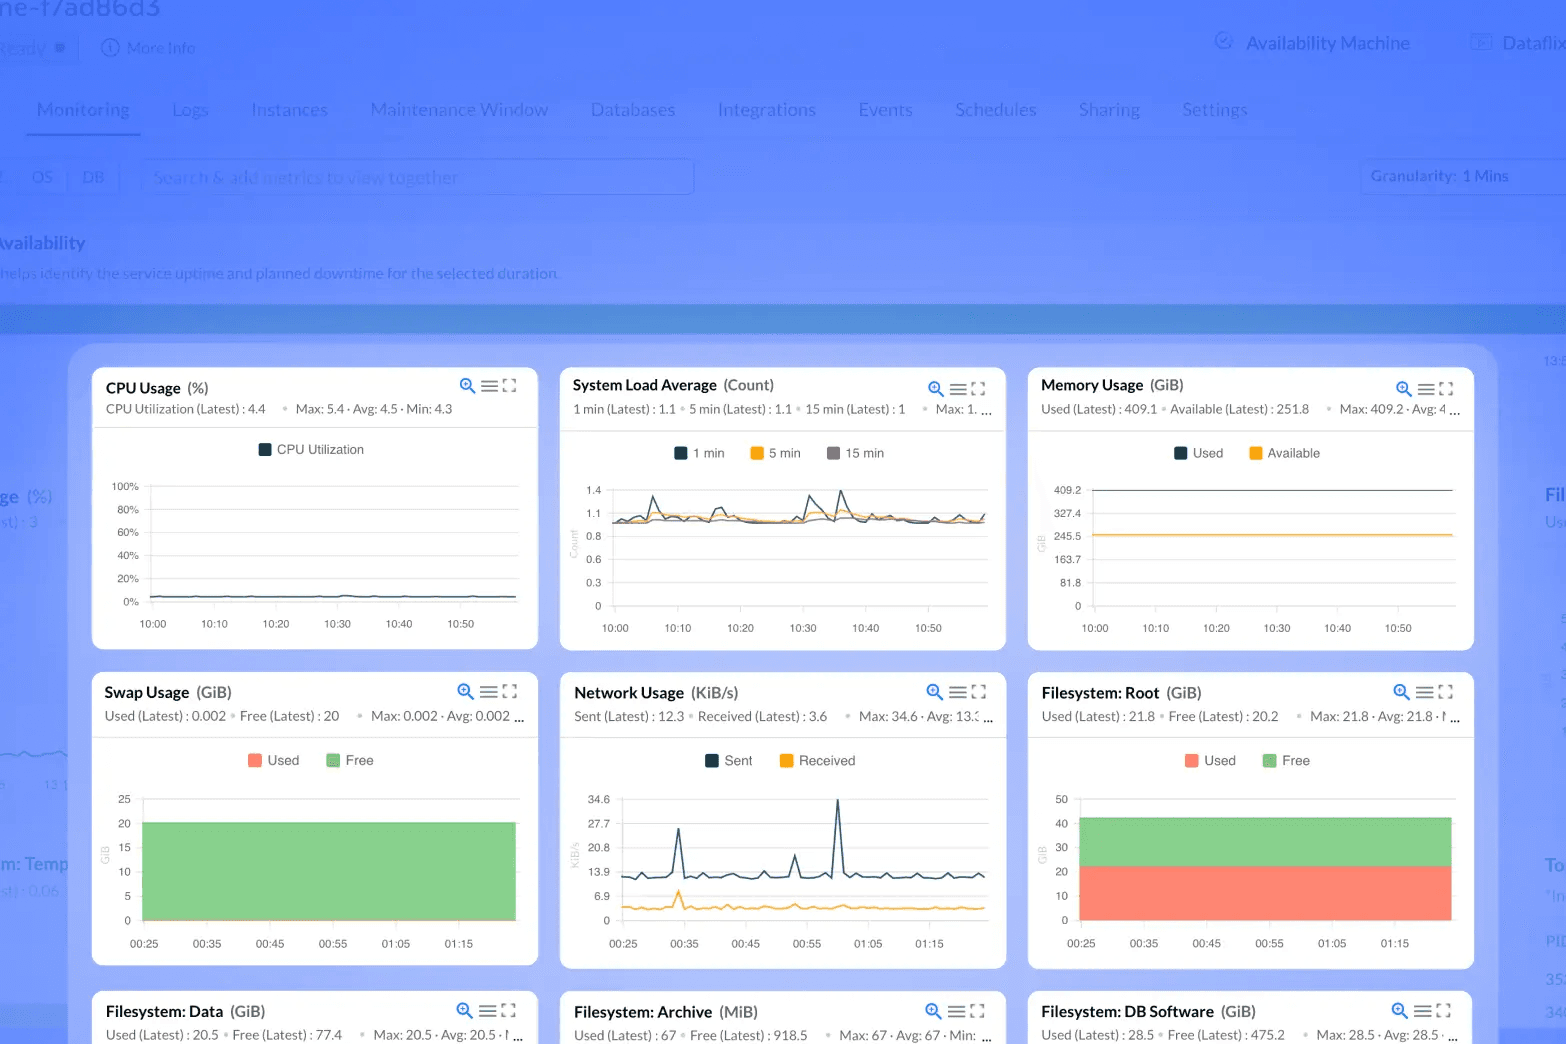Click the More Info link
The width and height of the screenshot is (1566, 1044).
coord(148,48)
